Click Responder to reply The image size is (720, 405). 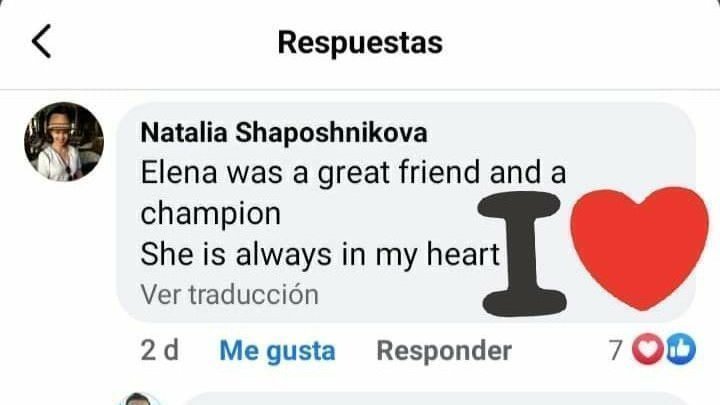444,351
